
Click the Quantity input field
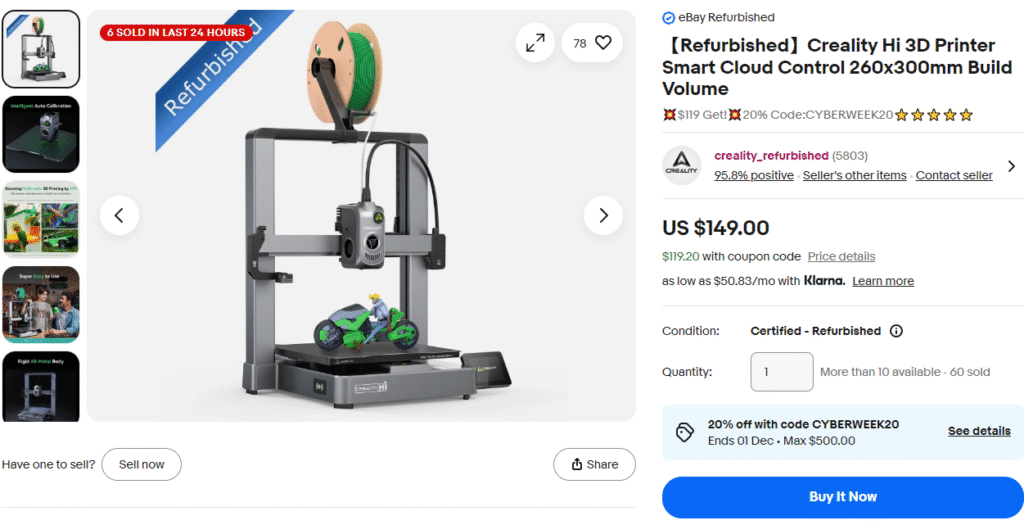coord(782,372)
